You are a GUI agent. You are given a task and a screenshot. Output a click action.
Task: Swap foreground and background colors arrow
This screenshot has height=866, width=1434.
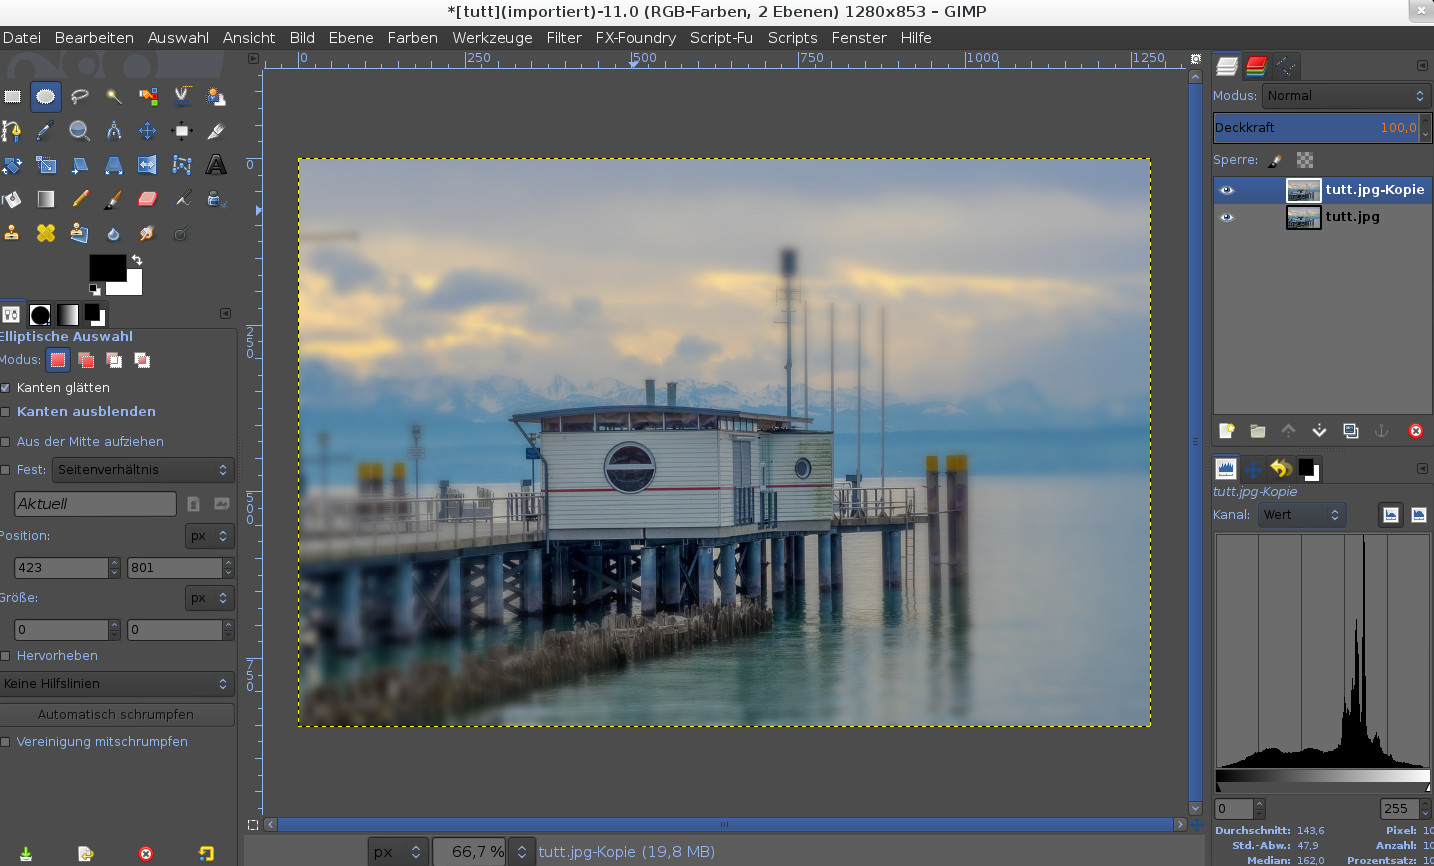[137, 260]
